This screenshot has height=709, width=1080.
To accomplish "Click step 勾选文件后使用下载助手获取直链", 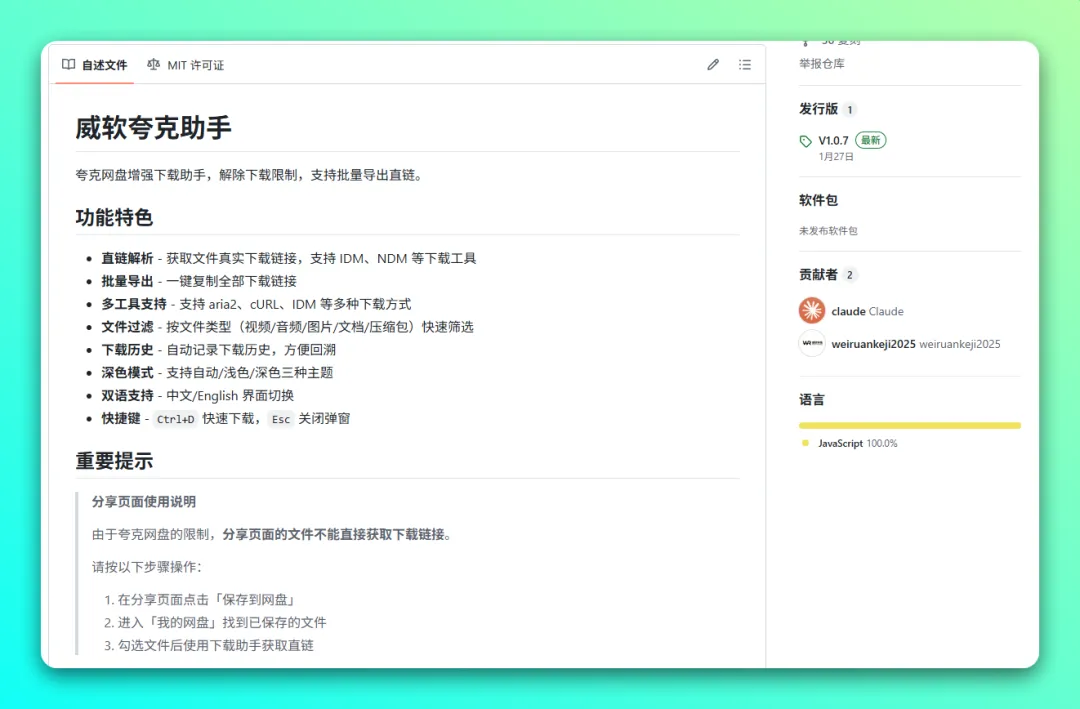I will (x=216, y=645).
